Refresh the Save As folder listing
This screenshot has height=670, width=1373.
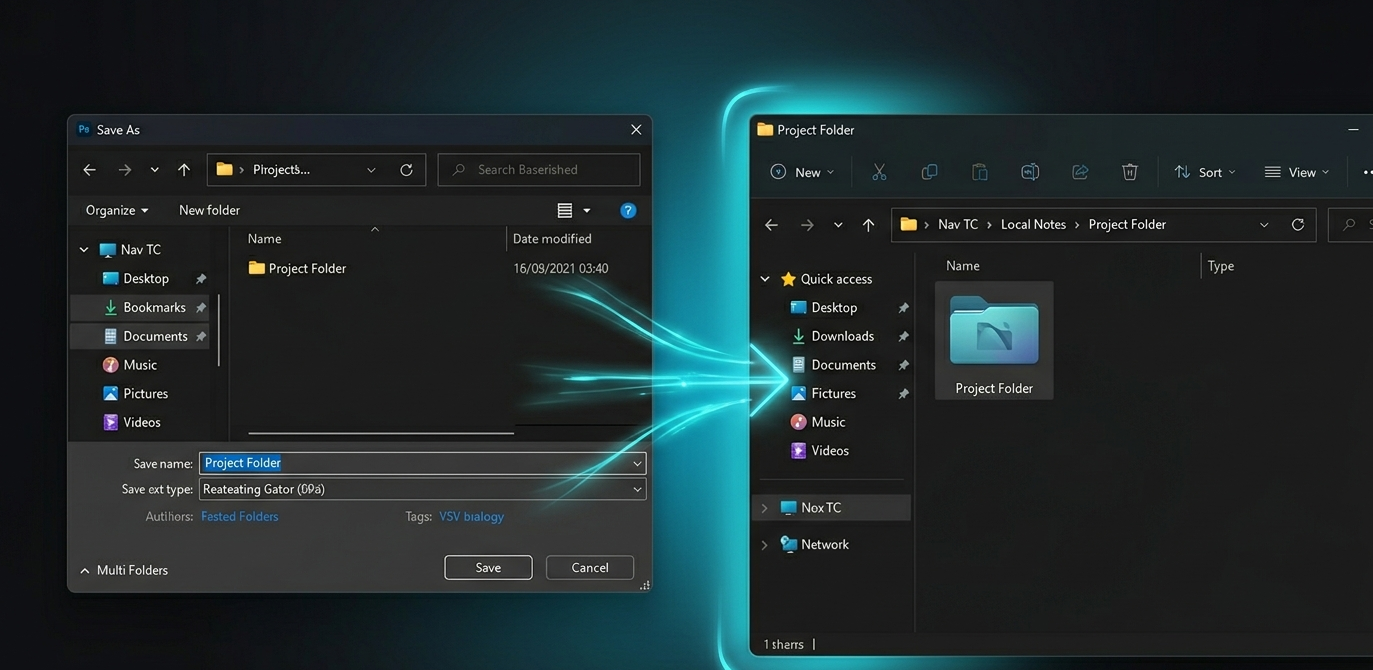(x=406, y=170)
